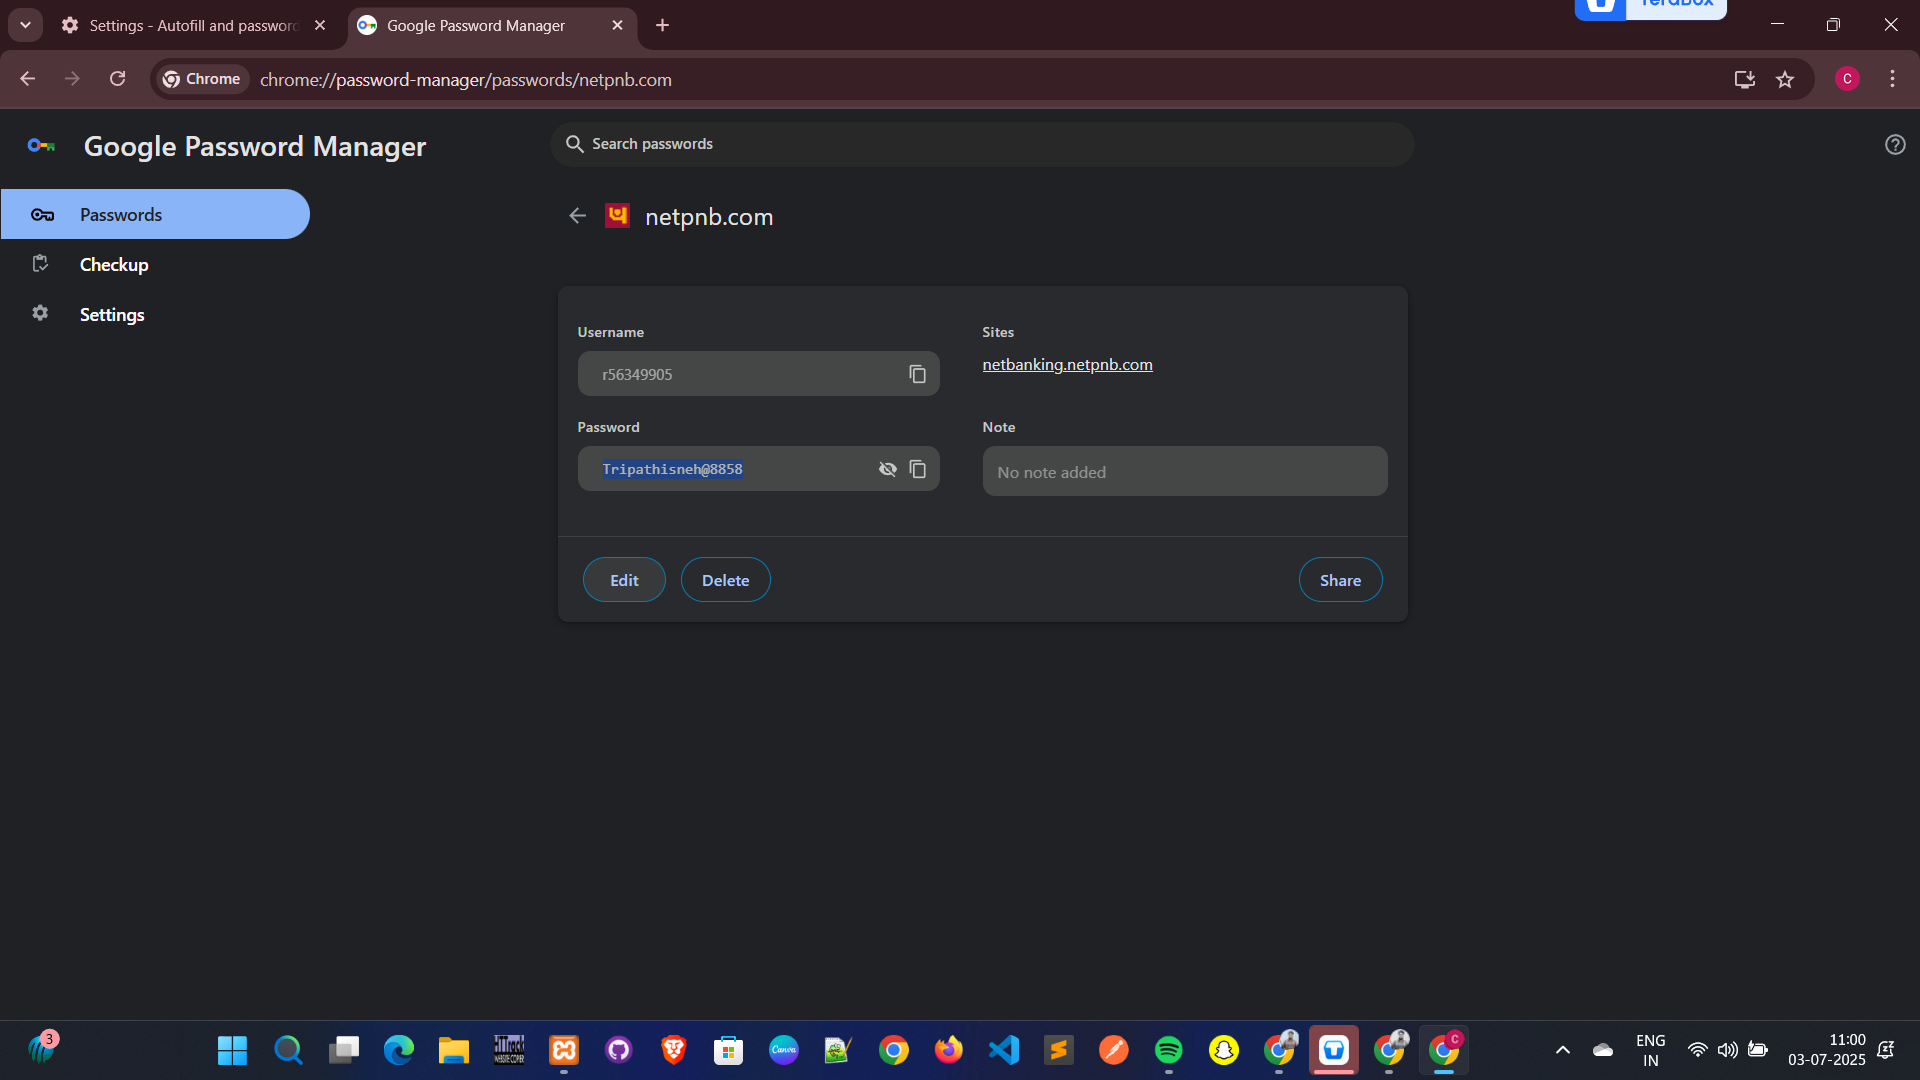The height and width of the screenshot is (1080, 1920).
Task: Copy the username to clipboard
Action: coord(917,374)
